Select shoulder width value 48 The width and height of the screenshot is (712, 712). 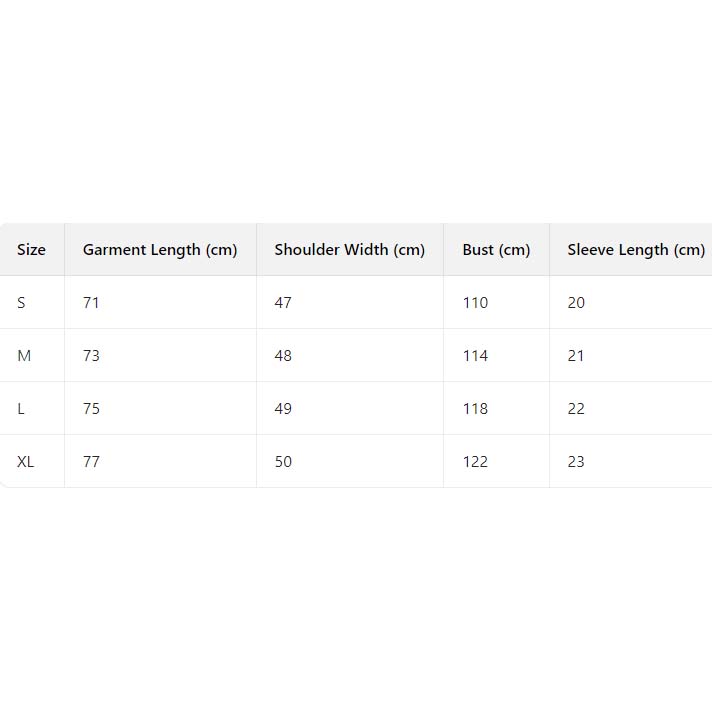(283, 356)
